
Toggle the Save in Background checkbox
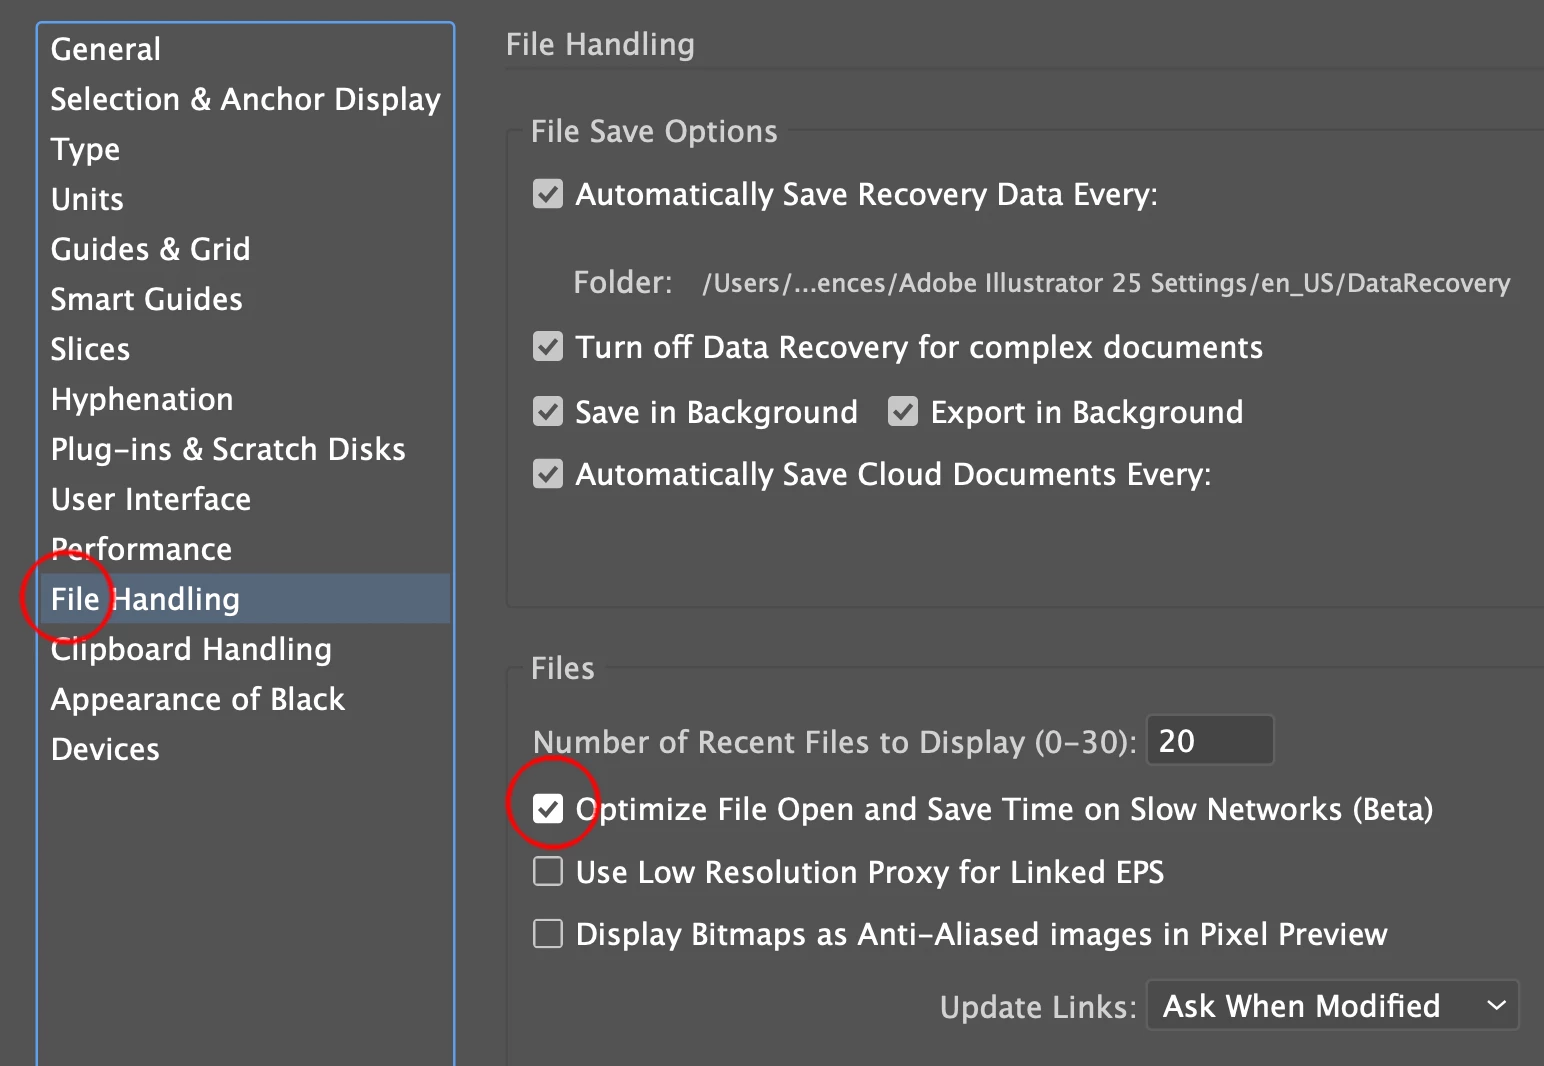pos(548,412)
